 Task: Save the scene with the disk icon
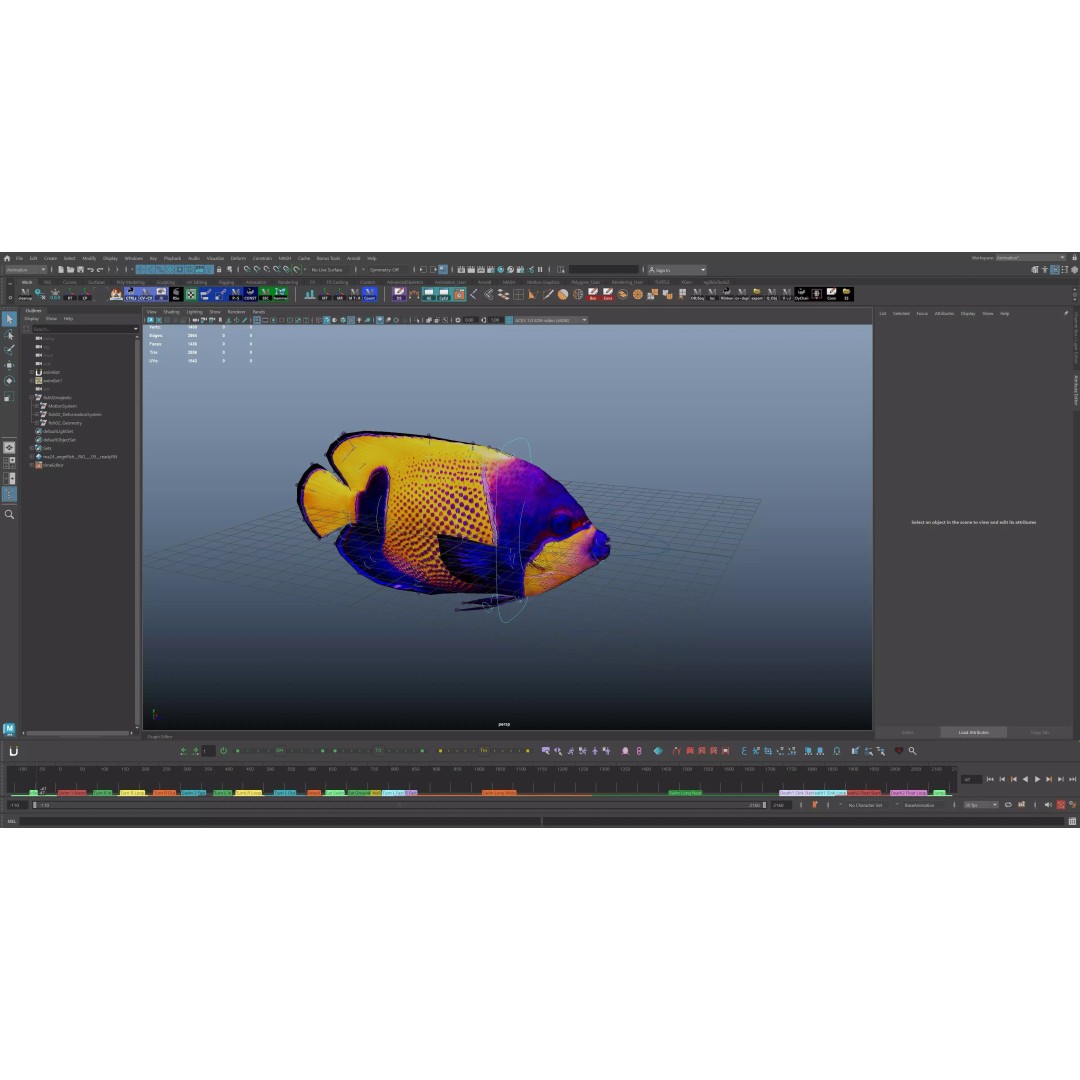[80, 270]
